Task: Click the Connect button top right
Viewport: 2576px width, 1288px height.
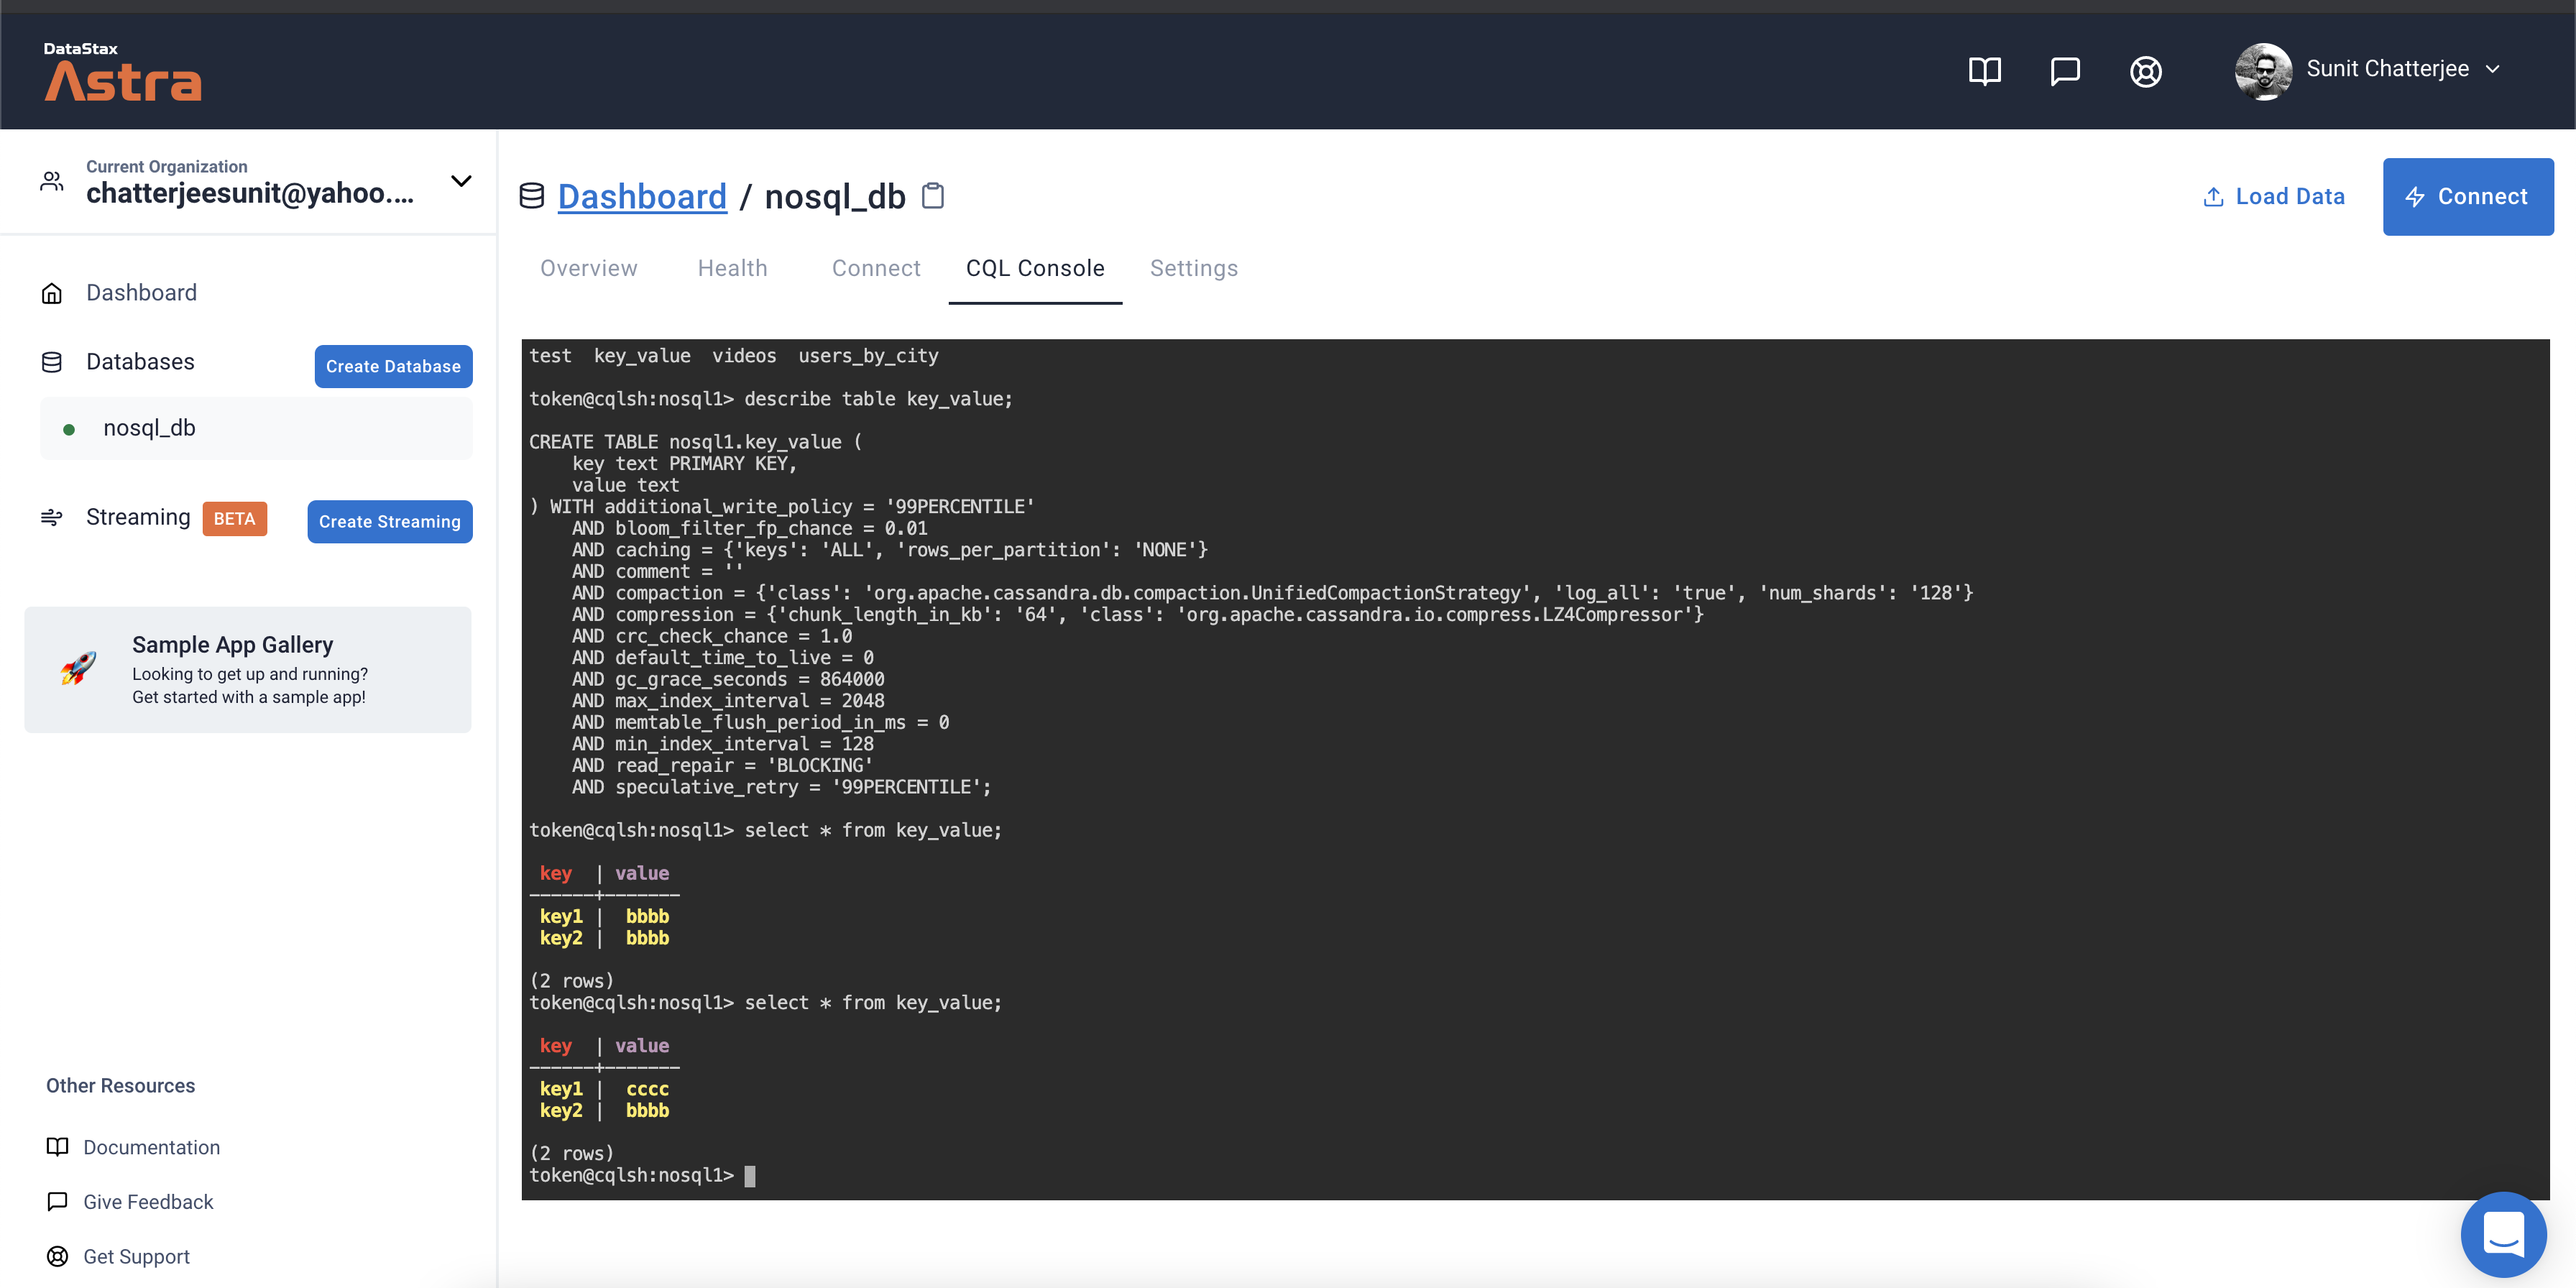Action: coord(2468,196)
